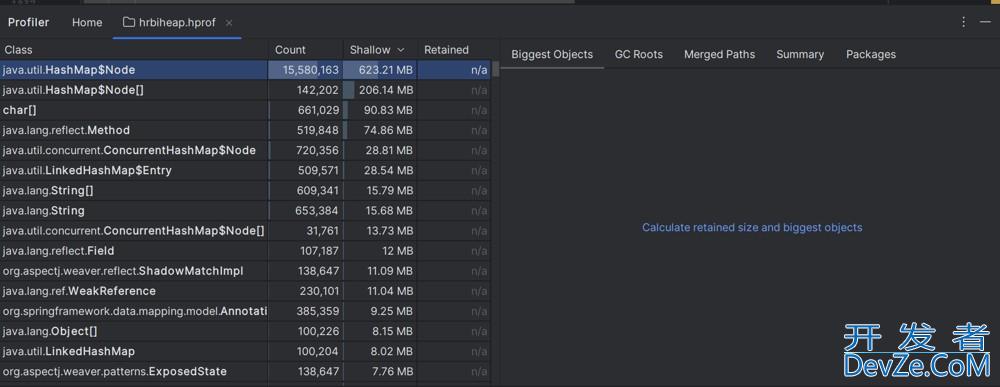Click the Profiler panel title

coord(29,22)
